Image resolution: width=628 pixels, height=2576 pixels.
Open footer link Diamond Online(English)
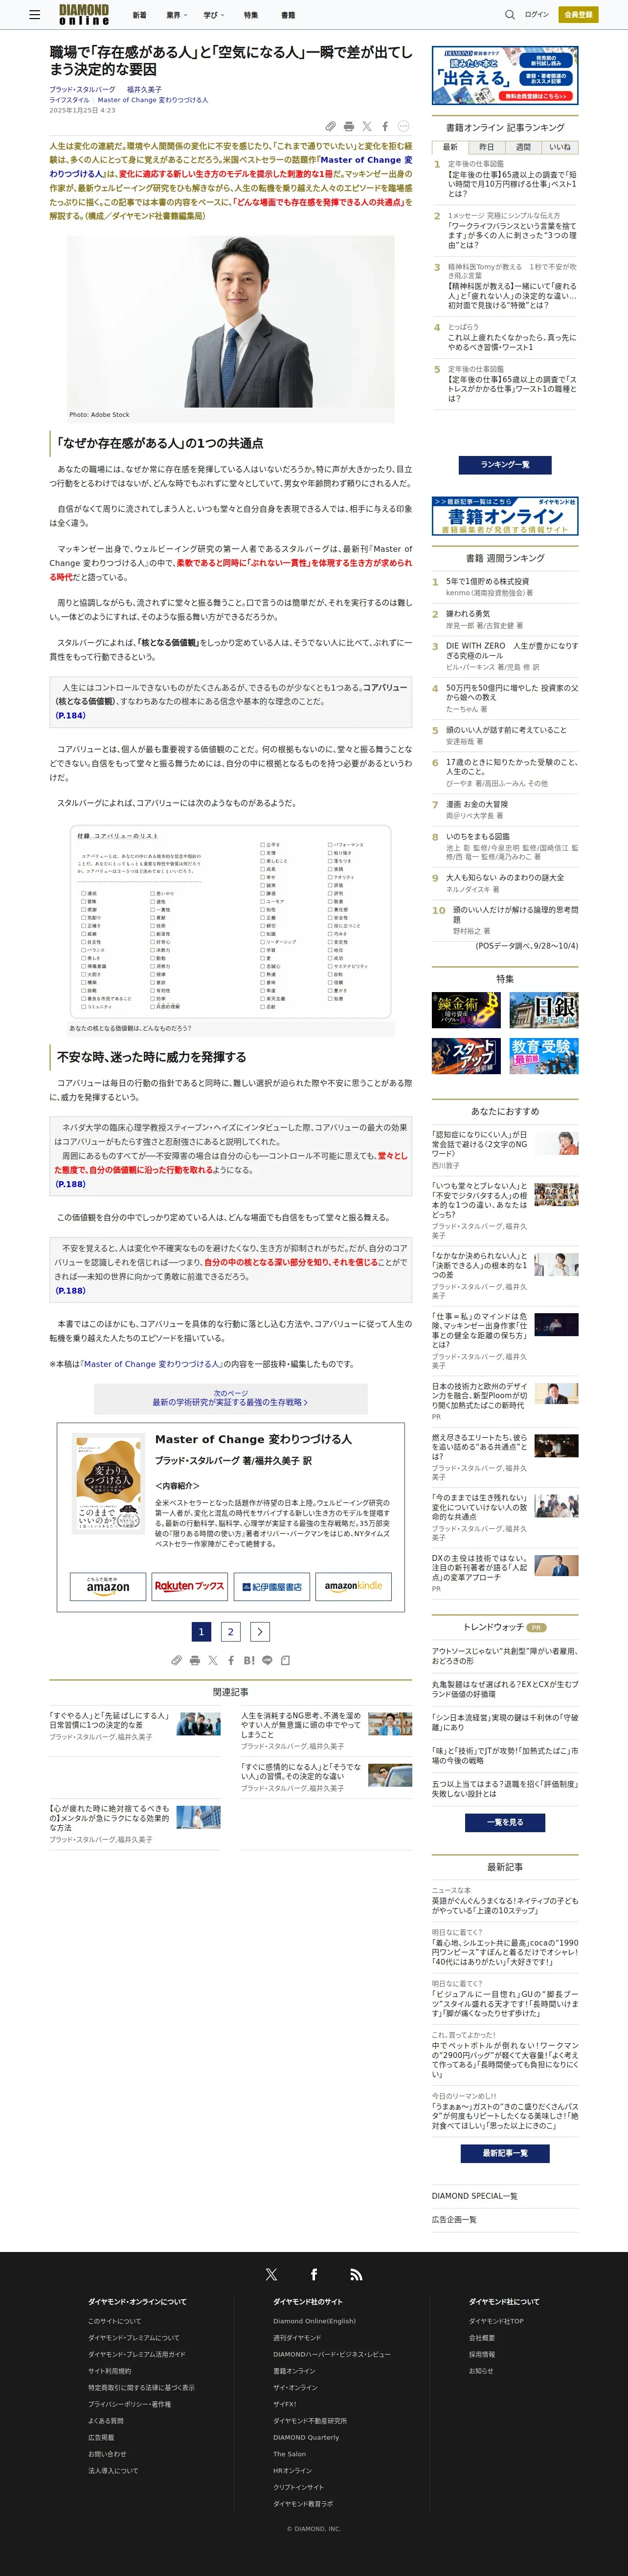tap(314, 2321)
